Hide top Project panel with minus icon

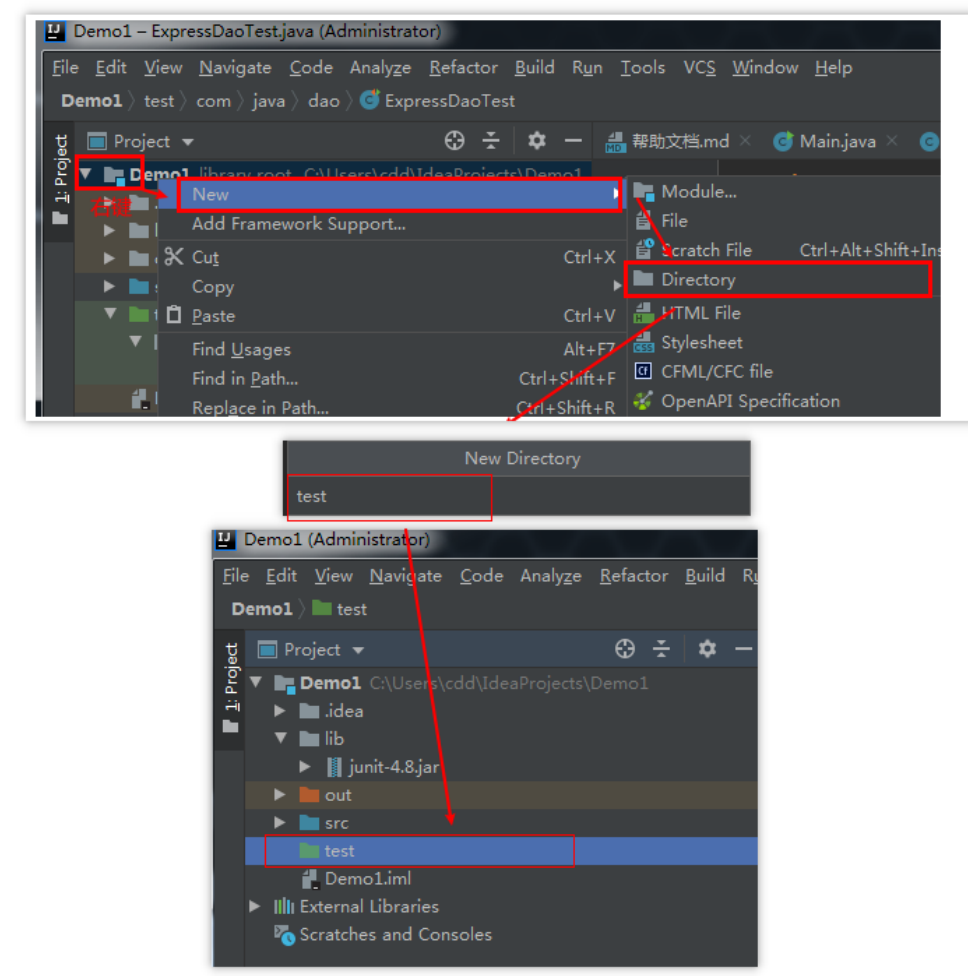click(x=573, y=141)
